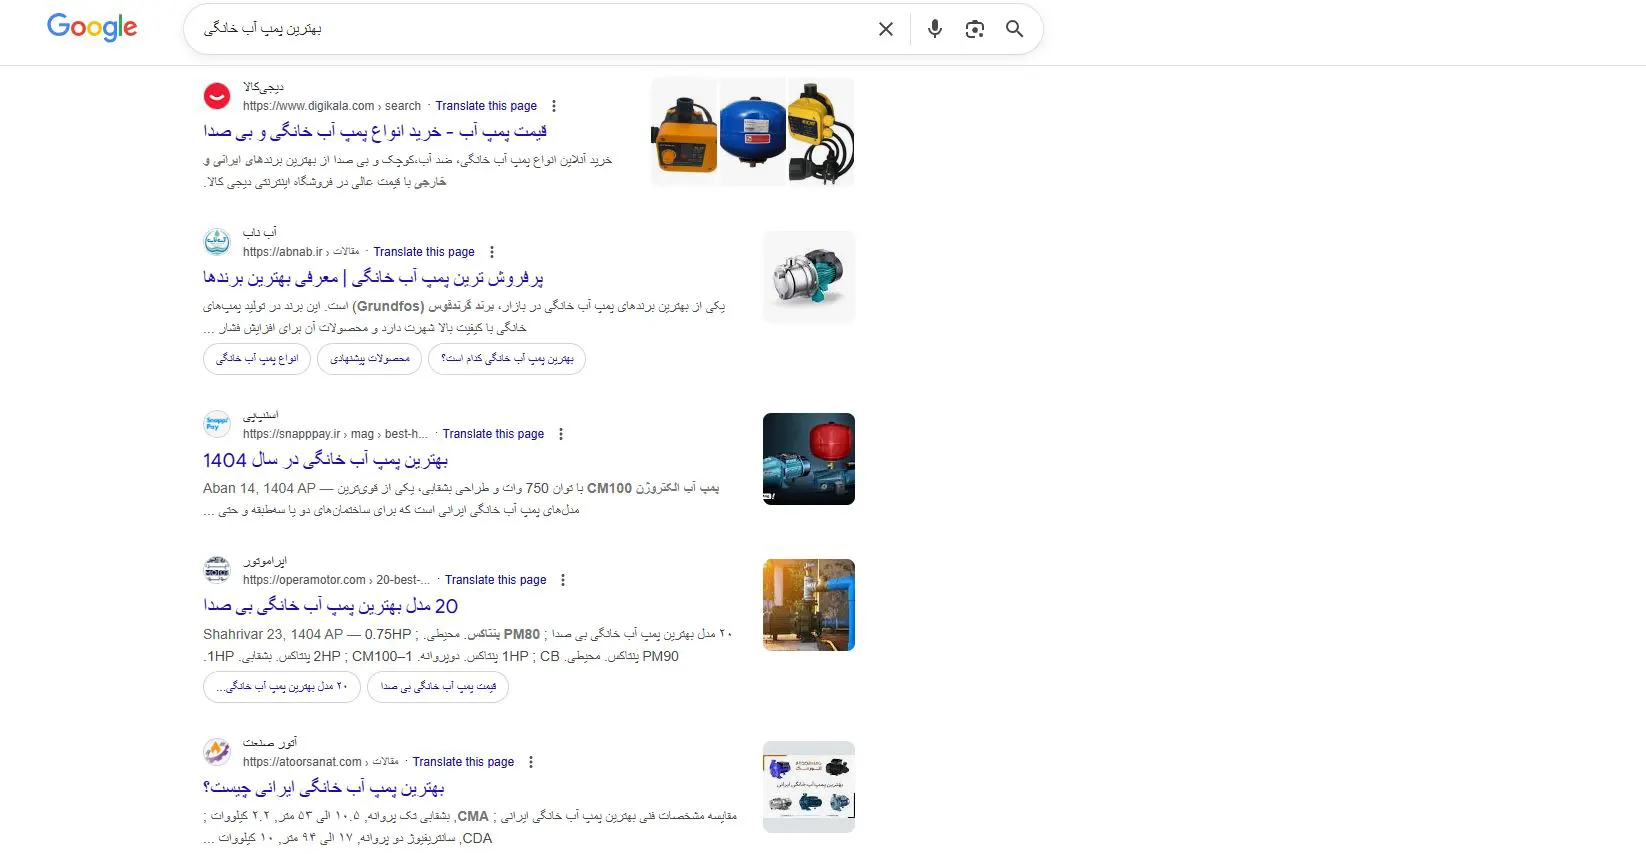Translate the digikala.com result page

[x=486, y=106]
